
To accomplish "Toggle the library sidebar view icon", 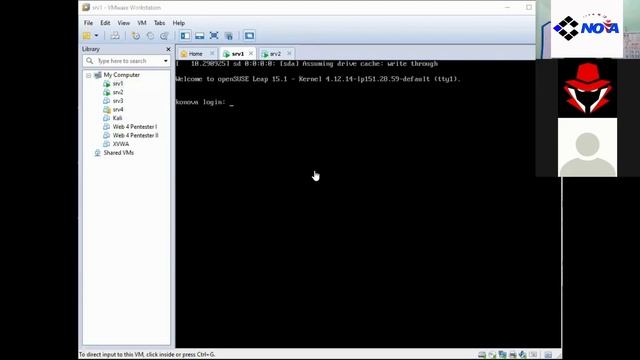I will click(185, 36).
